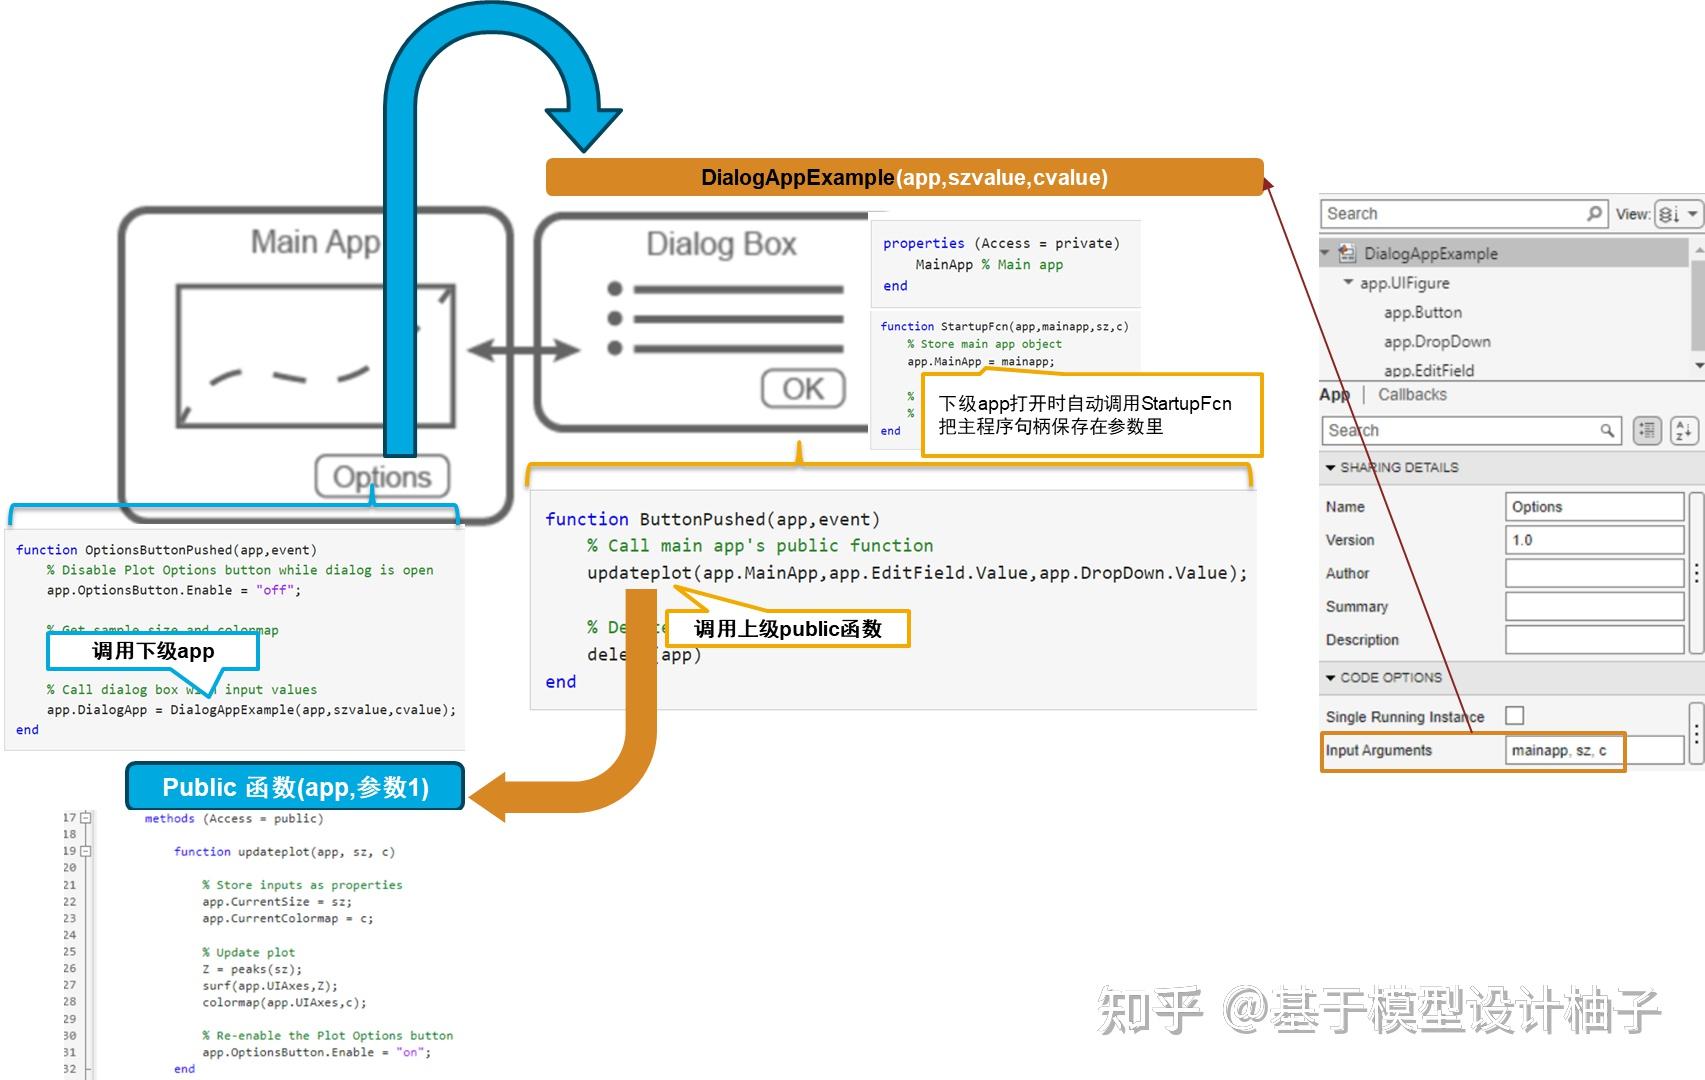The width and height of the screenshot is (1705, 1080).
Task: Enable the Single Running Instance checkbox
Action: pyautogui.click(x=1516, y=716)
